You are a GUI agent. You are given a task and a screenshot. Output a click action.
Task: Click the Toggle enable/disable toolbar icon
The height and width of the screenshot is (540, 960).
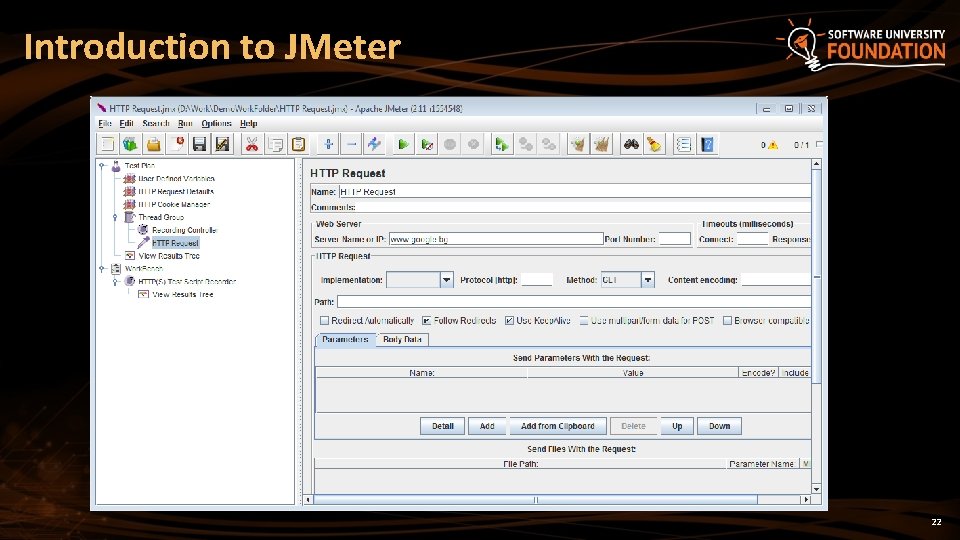[x=374, y=144]
